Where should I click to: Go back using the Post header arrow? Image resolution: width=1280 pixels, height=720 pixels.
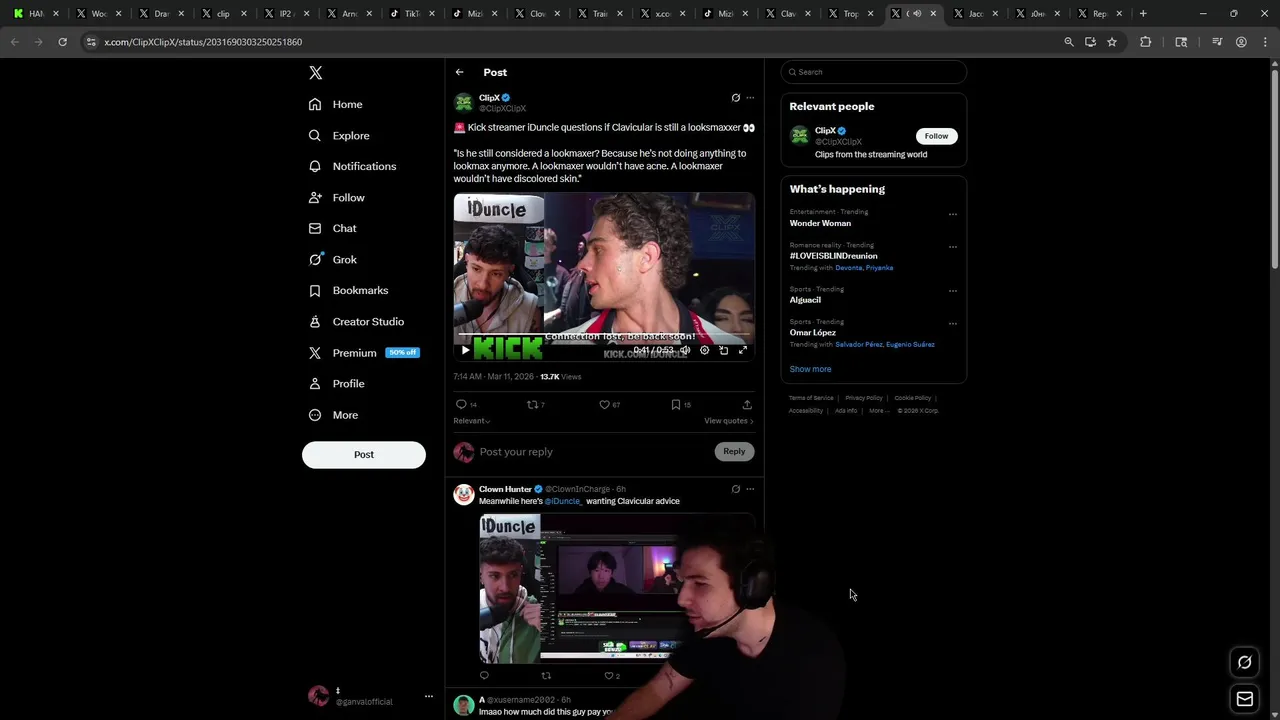coord(459,72)
